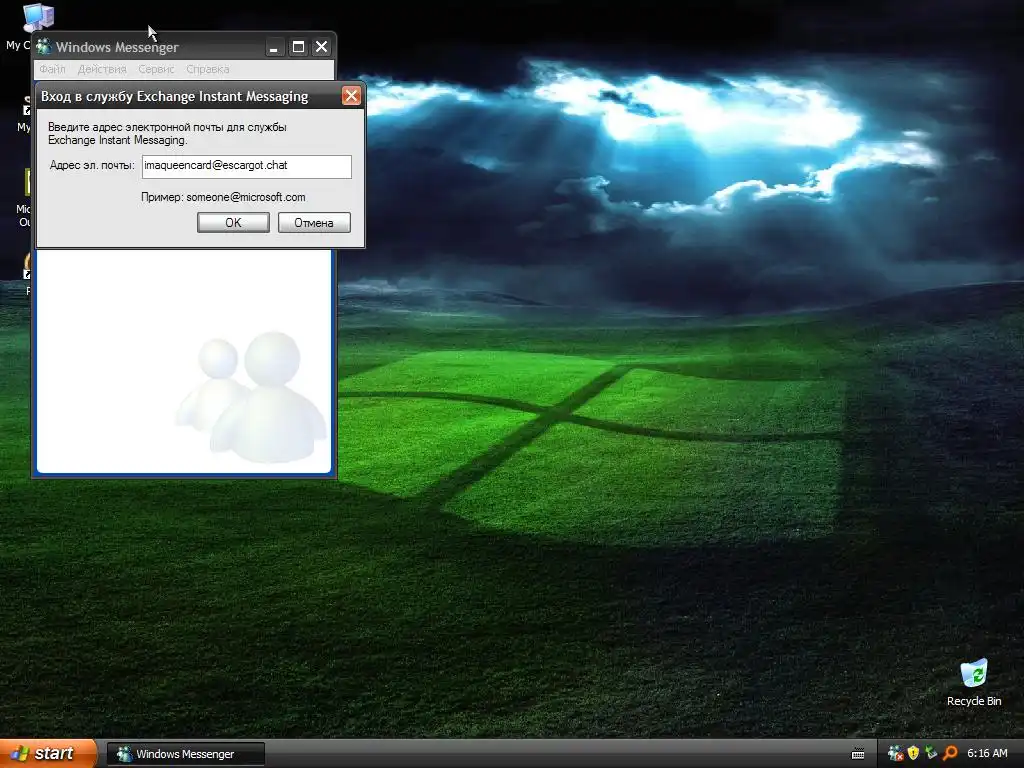Focus the Адрес эл. почты email field

(247, 166)
